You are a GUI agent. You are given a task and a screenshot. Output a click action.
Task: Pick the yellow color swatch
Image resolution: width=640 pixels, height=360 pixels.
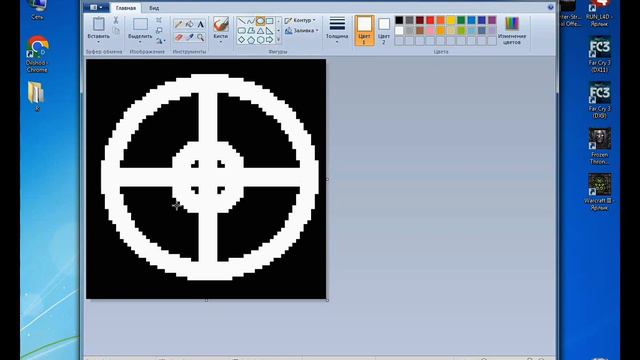[451, 20]
